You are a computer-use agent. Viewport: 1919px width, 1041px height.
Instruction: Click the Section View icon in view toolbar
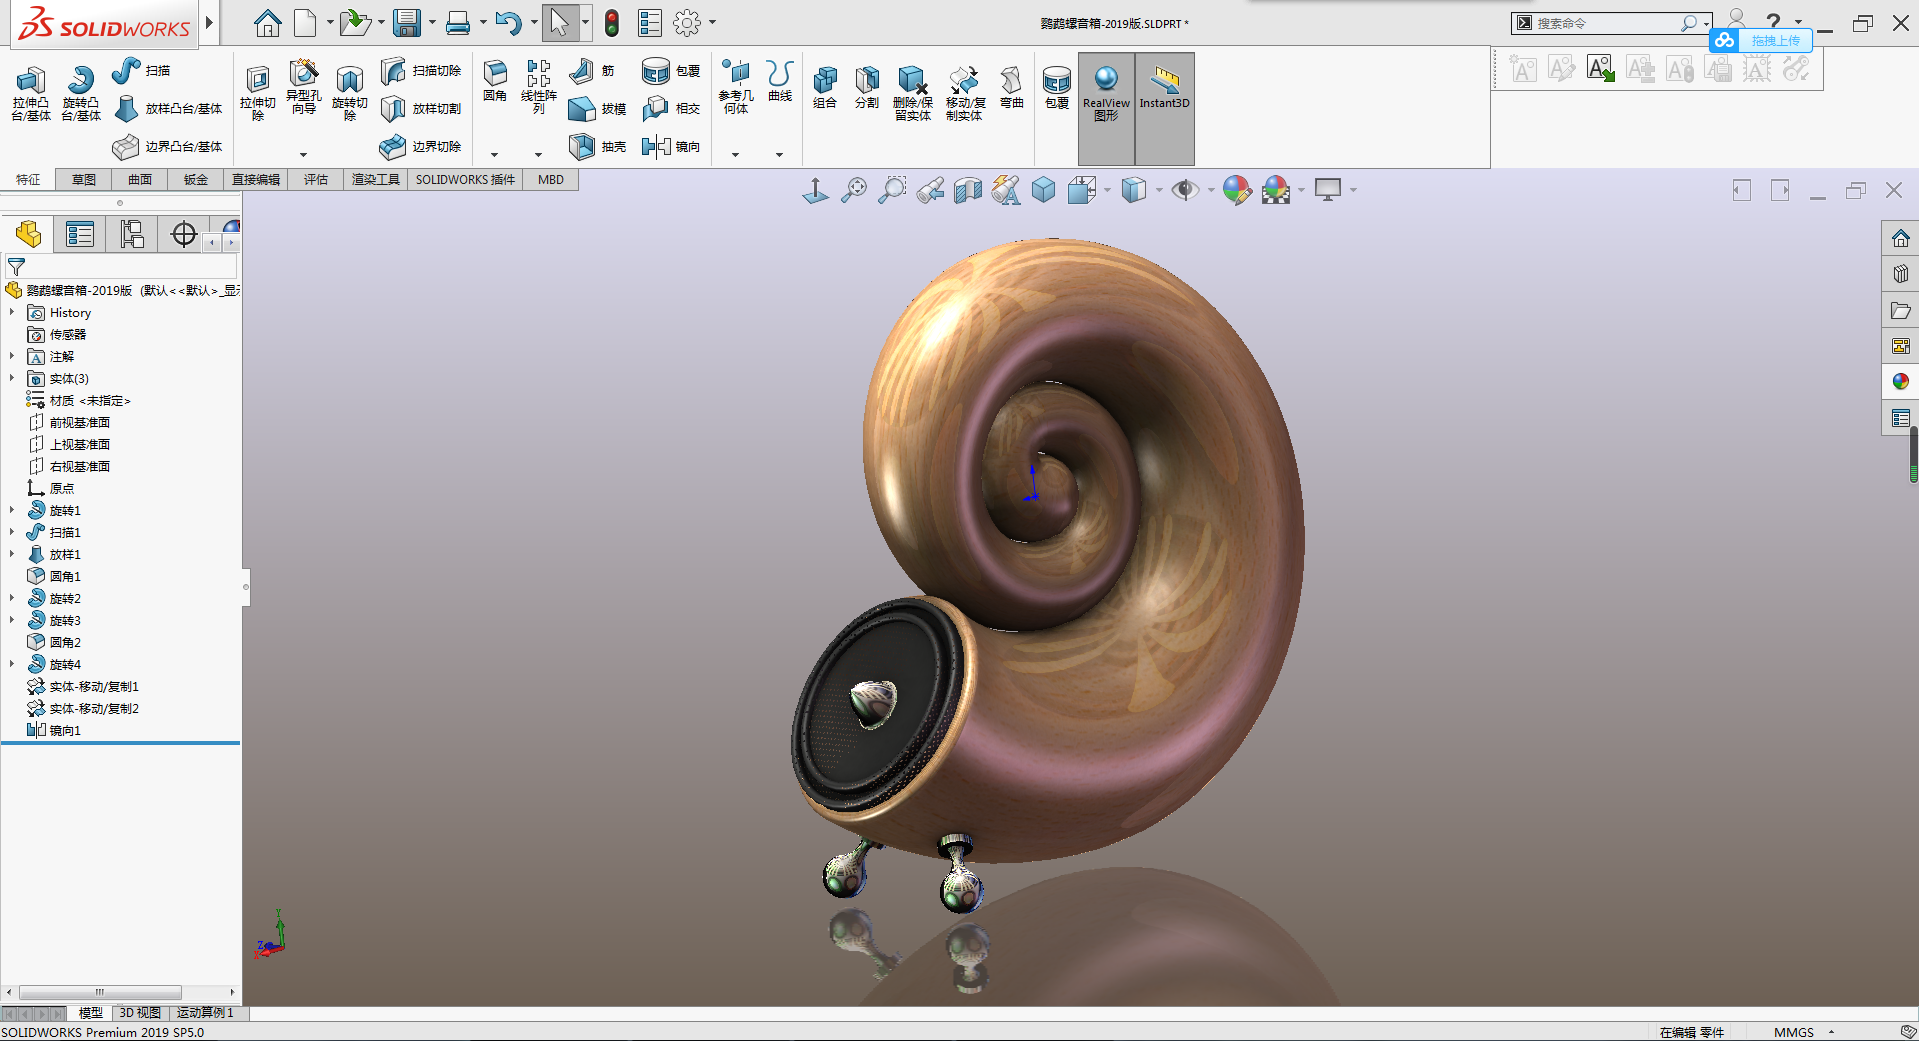(x=967, y=190)
